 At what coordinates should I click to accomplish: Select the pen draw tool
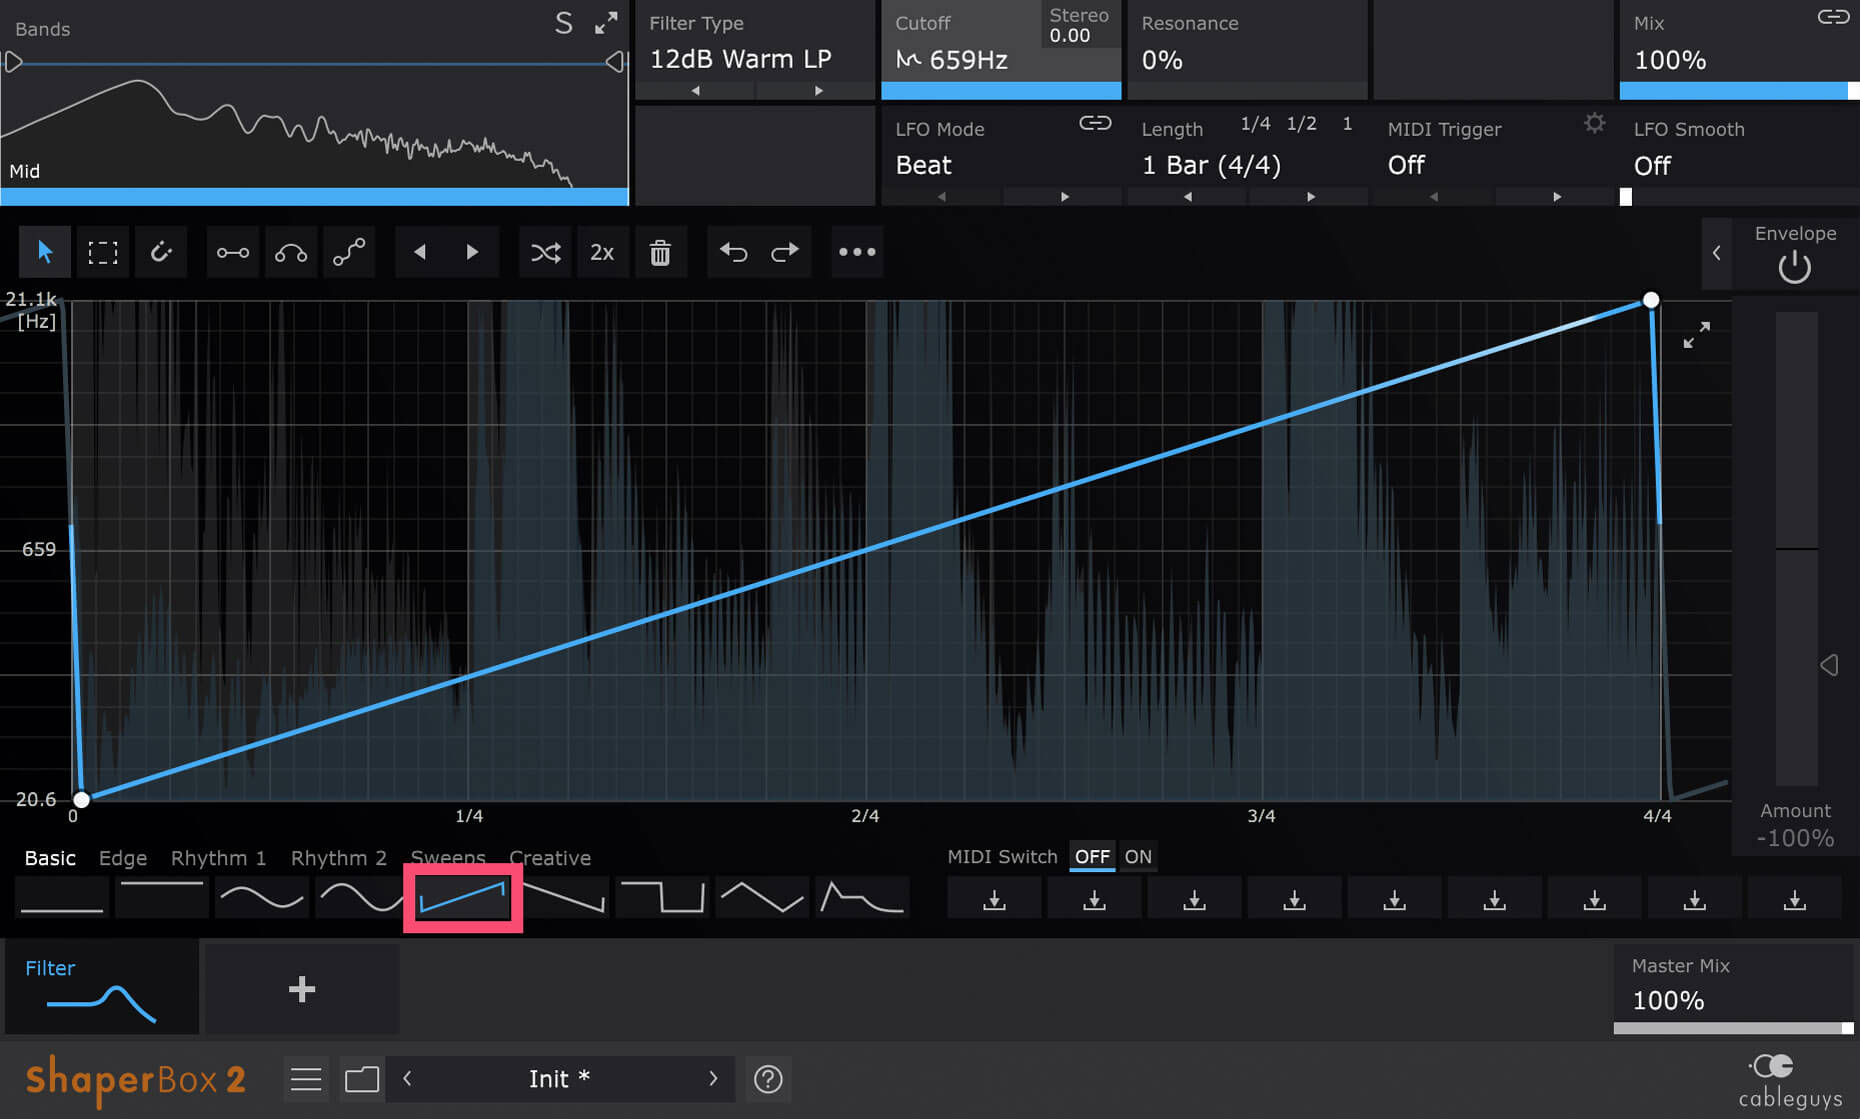tap(161, 252)
